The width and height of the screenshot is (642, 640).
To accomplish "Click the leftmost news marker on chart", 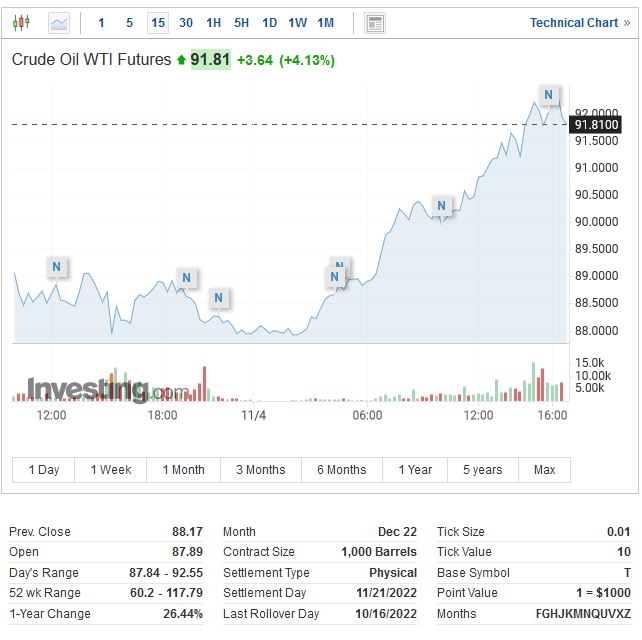I will click(57, 267).
